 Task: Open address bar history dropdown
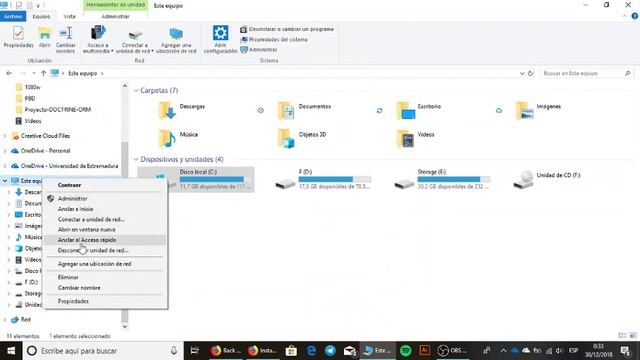coord(522,73)
